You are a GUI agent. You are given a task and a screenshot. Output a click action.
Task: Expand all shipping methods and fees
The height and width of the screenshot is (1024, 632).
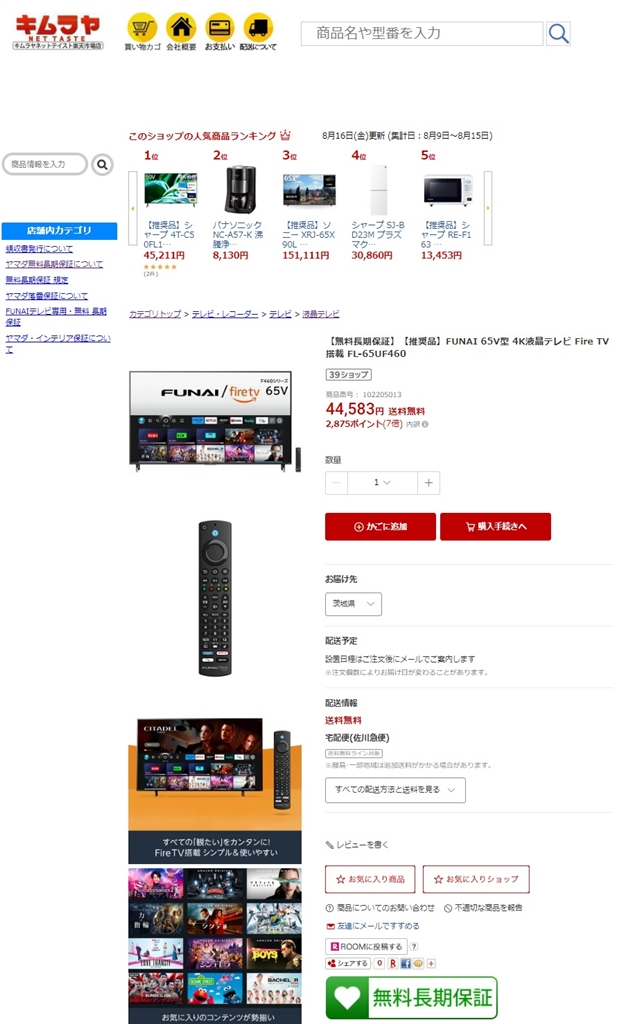[x=395, y=790]
